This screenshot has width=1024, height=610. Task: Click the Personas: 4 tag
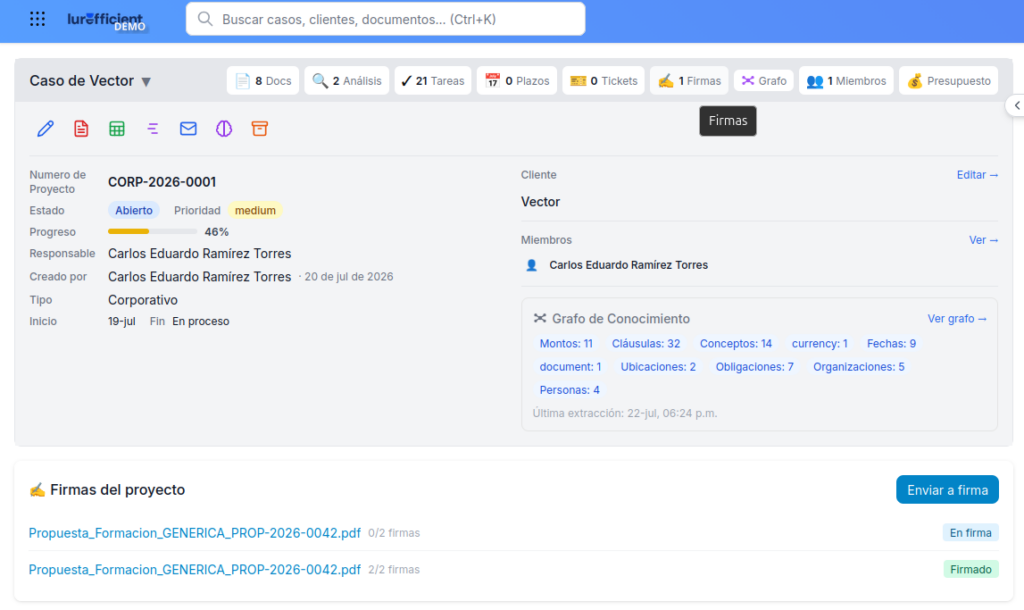coord(569,390)
